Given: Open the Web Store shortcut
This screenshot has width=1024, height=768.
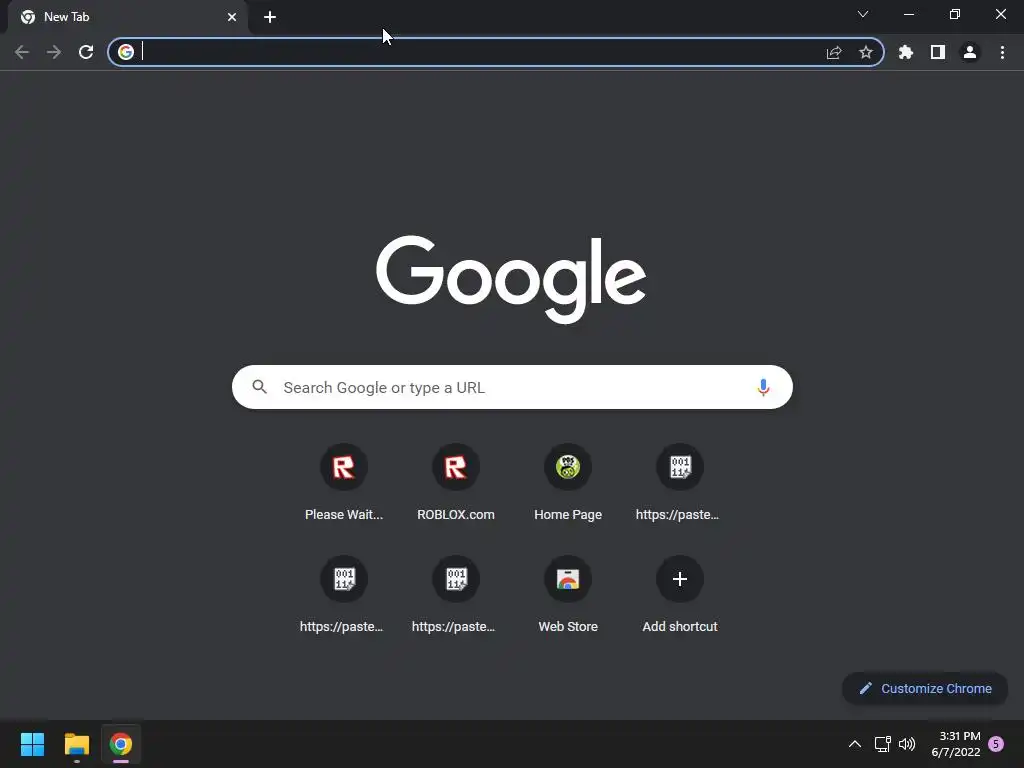Looking at the screenshot, I should pyautogui.click(x=568, y=595).
